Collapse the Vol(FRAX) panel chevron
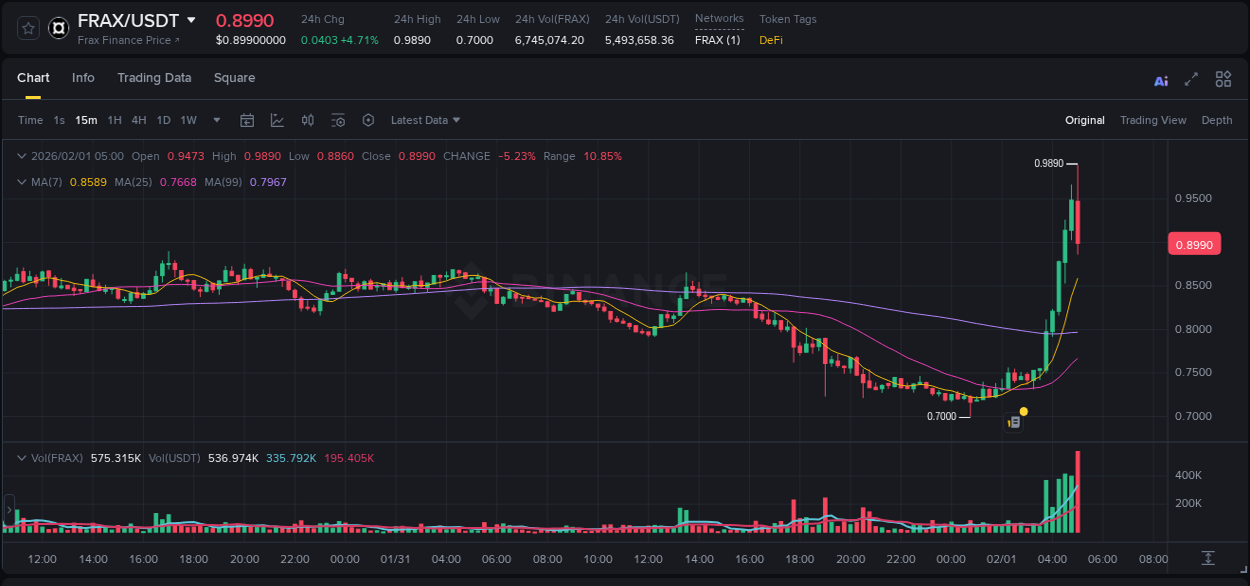The width and height of the screenshot is (1250, 586). [20, 457]
